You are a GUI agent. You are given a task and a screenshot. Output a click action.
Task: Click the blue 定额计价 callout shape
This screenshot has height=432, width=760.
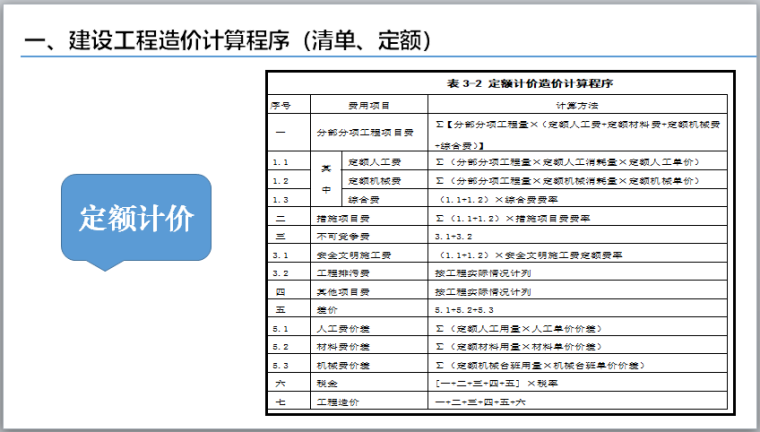(135, 219)
